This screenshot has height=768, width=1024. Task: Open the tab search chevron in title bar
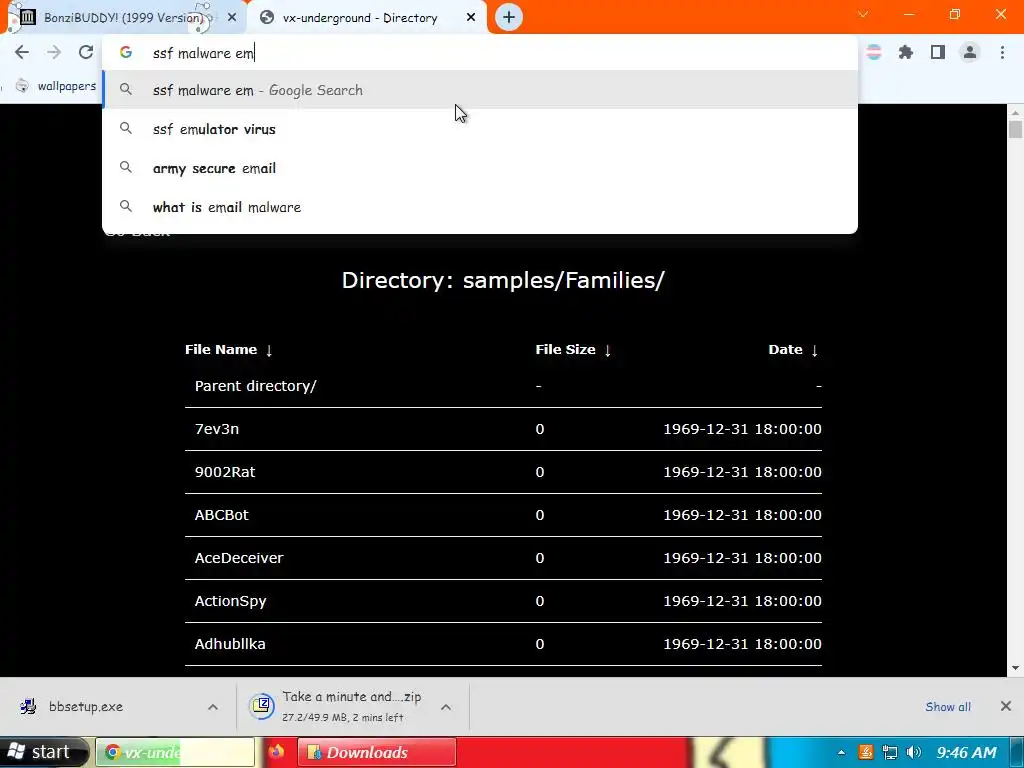(x=863, y=14)
